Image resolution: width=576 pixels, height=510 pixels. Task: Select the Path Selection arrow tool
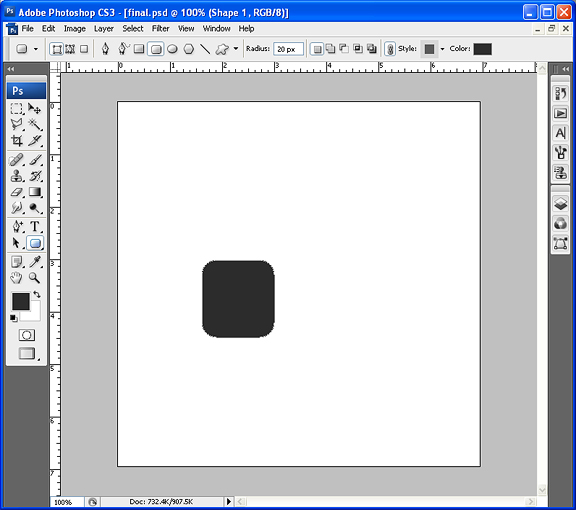[17, 243]
